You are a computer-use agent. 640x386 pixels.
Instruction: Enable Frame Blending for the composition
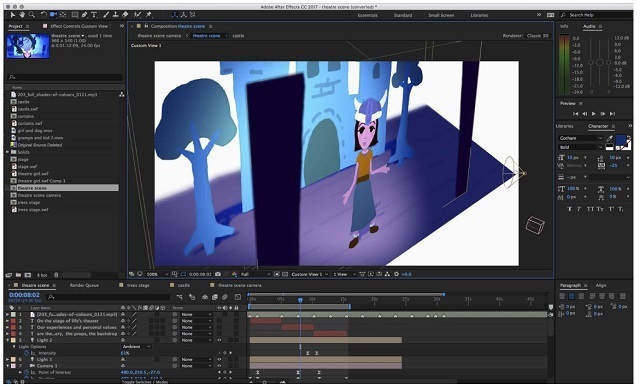click(x=214, y=297)
